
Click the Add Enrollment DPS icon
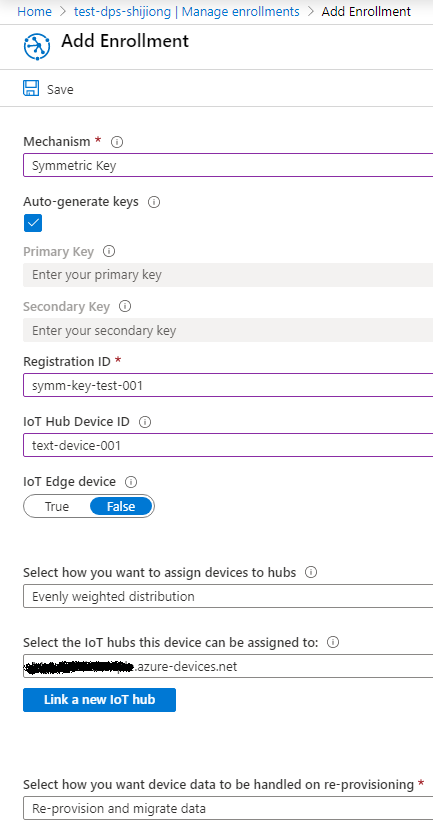pos(37,47)
